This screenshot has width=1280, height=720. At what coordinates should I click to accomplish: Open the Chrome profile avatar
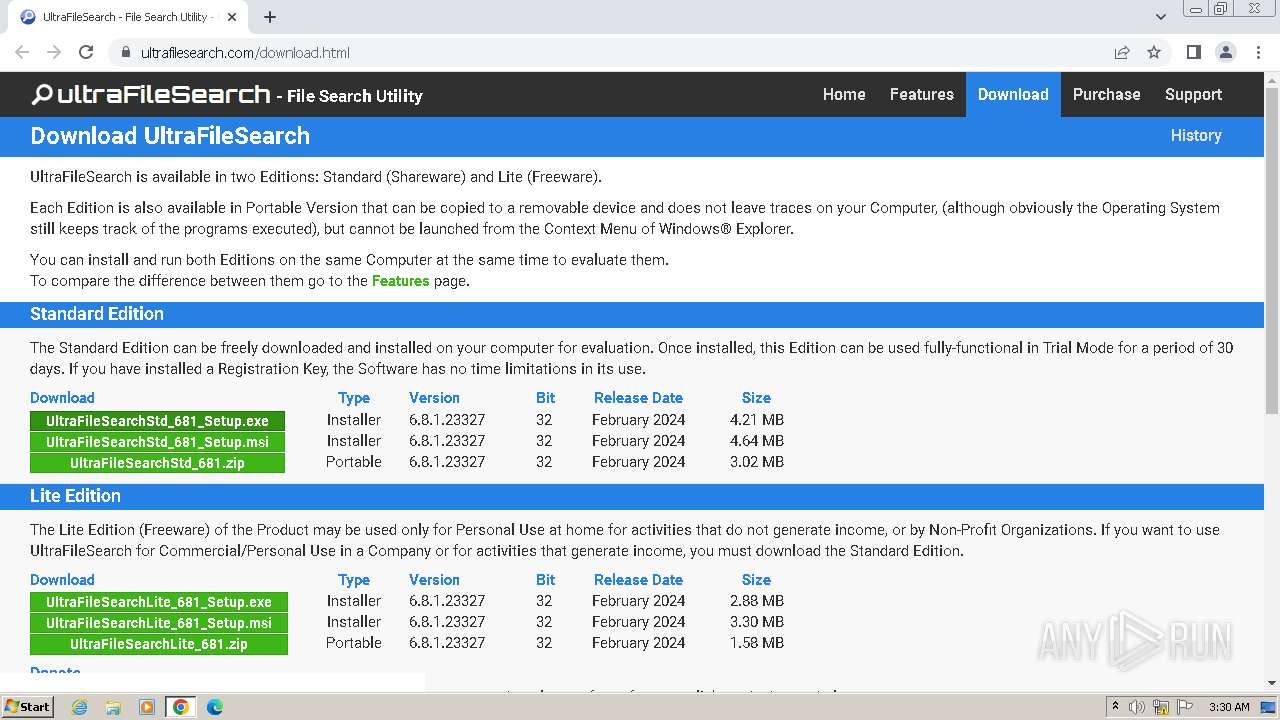pos(1225,52)
